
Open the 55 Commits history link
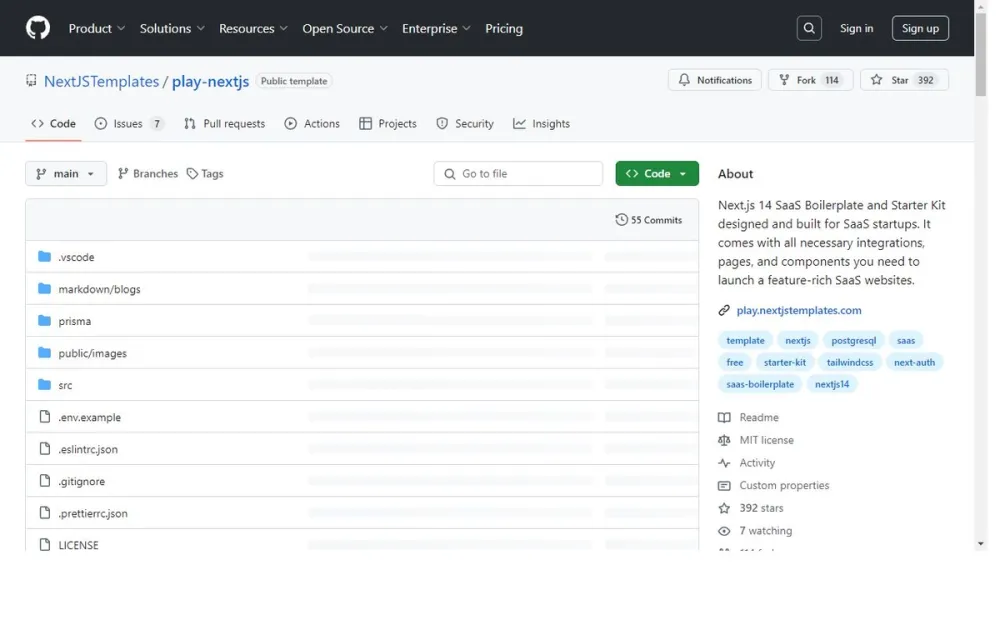pyautogui.click(x=649, y=220)
